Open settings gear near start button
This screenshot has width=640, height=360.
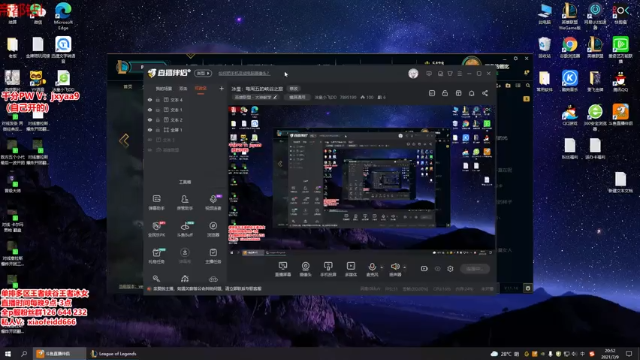[x=450, y=269]
